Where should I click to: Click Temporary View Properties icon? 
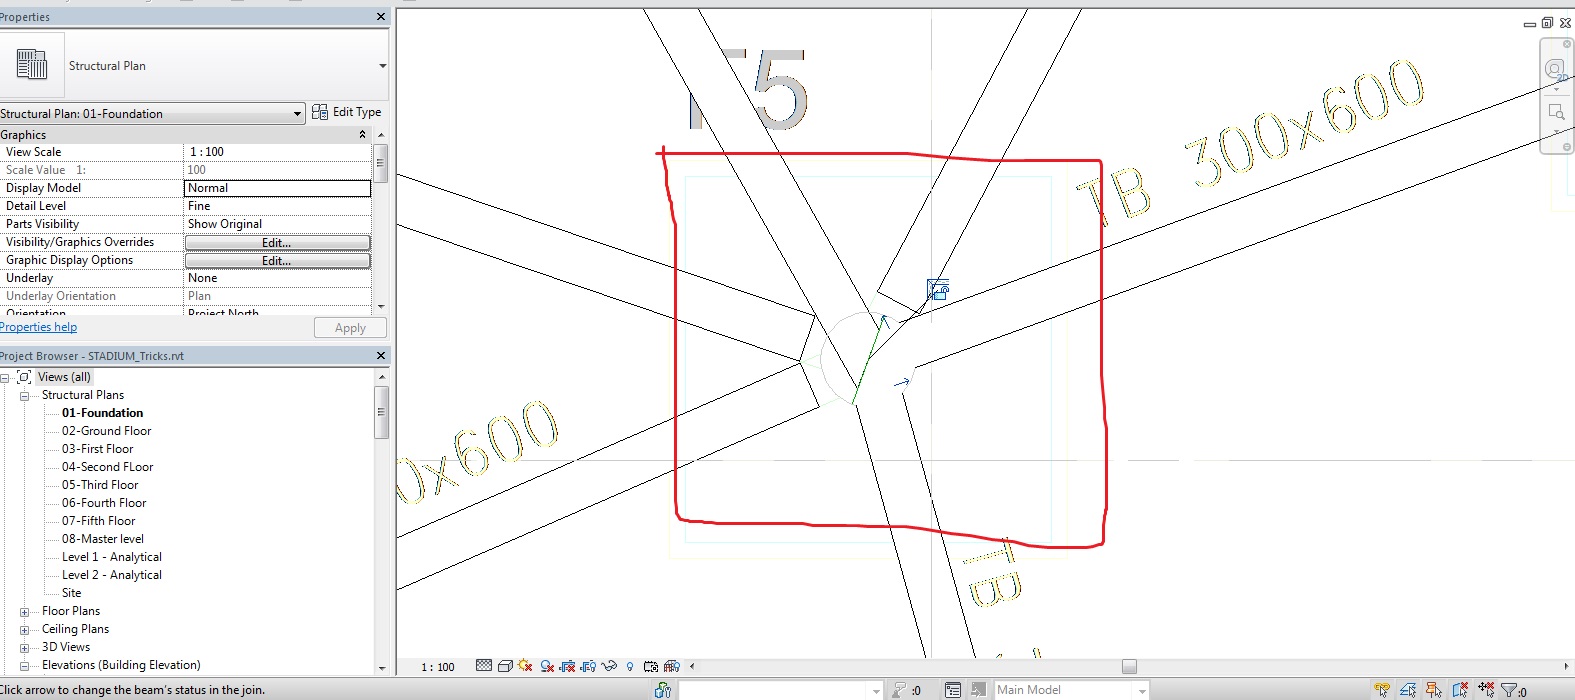point(651,666)
